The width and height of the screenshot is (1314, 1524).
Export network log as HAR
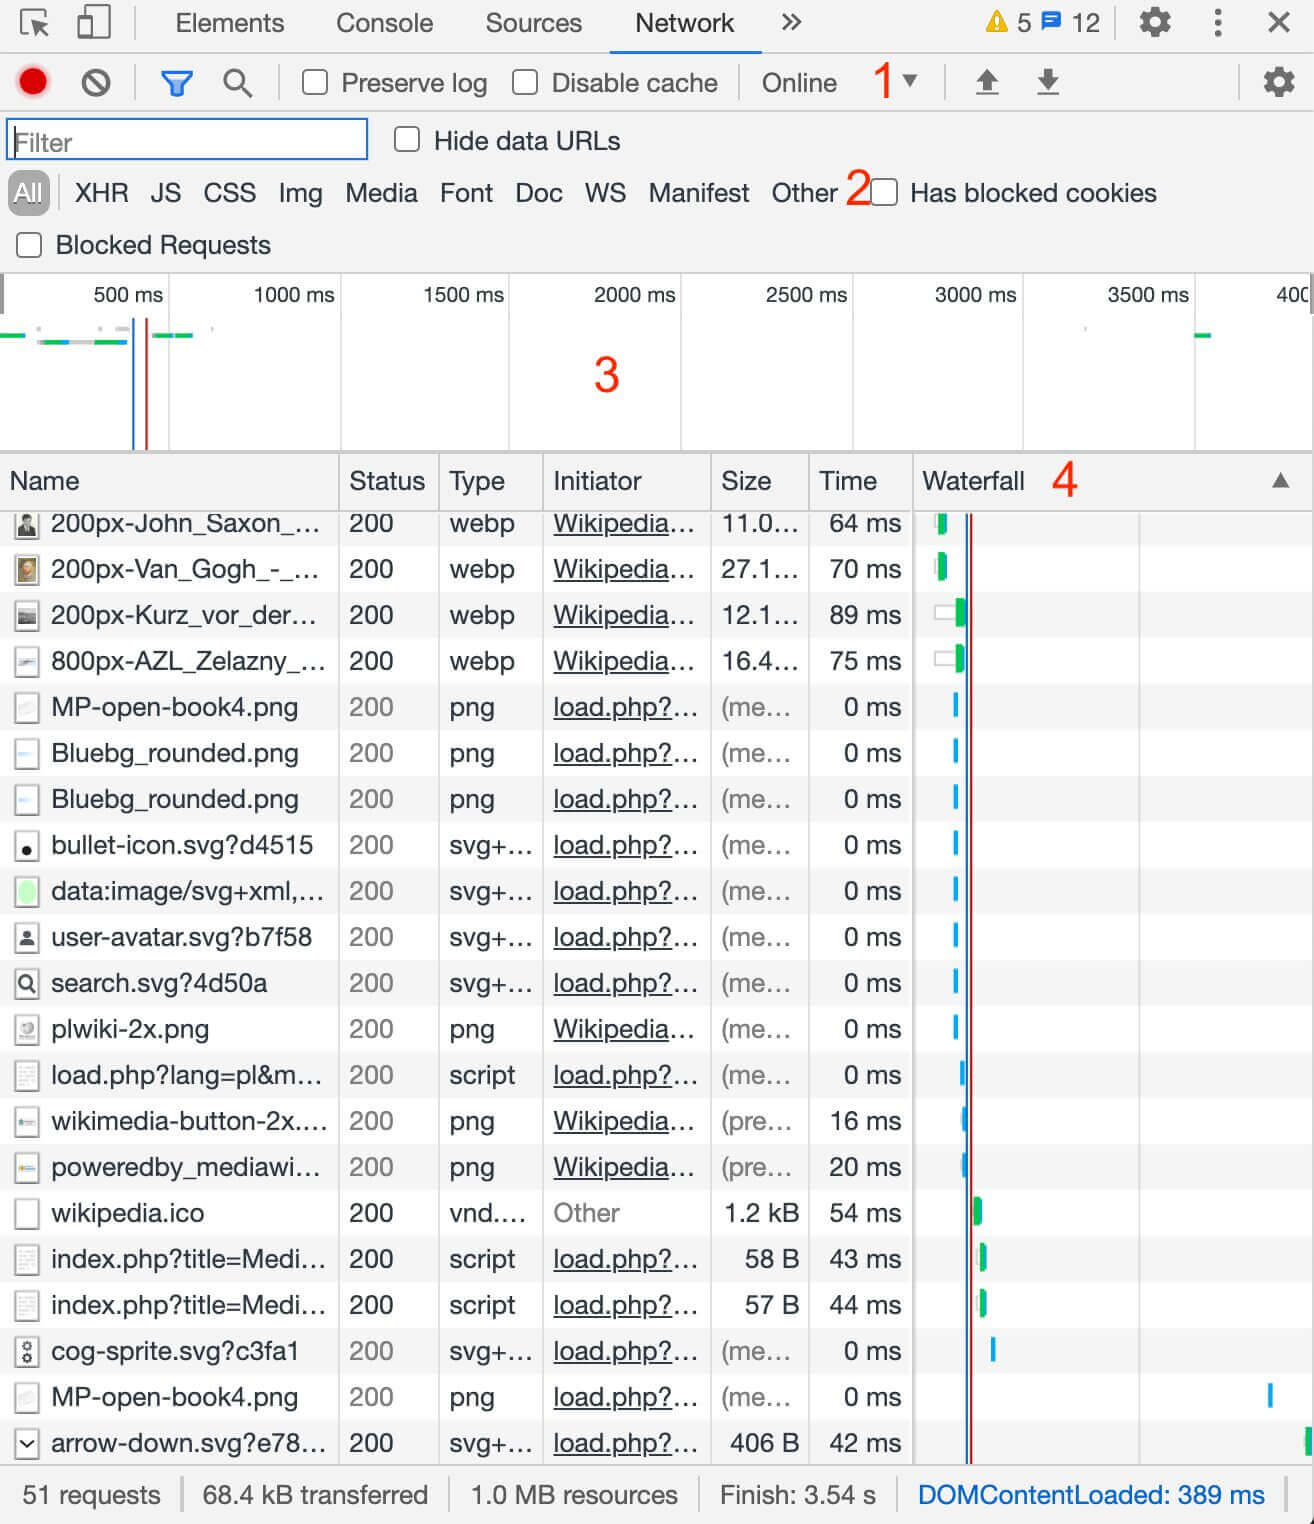(1048, 83)
